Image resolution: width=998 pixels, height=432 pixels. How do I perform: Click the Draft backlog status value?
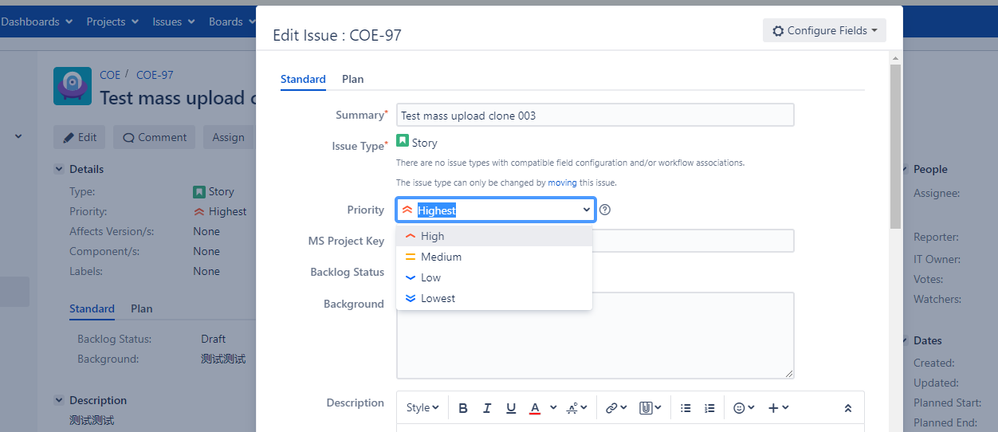[213, 339]
